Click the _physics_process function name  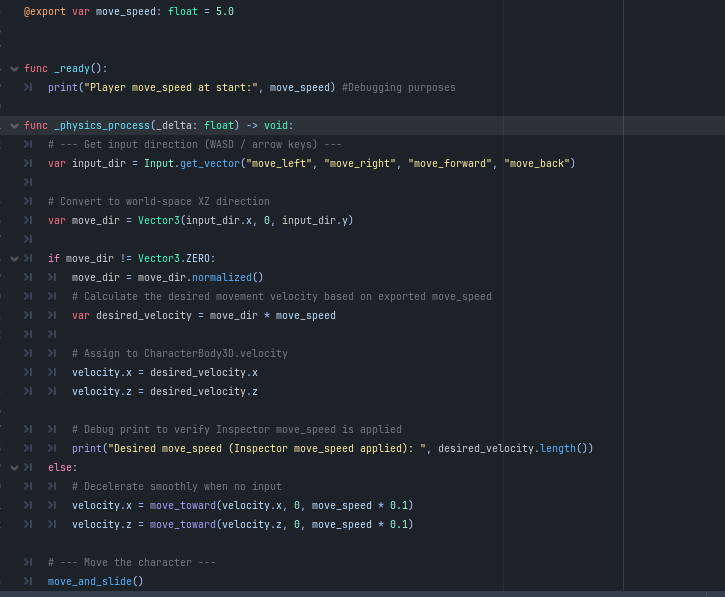pos(101,126)
